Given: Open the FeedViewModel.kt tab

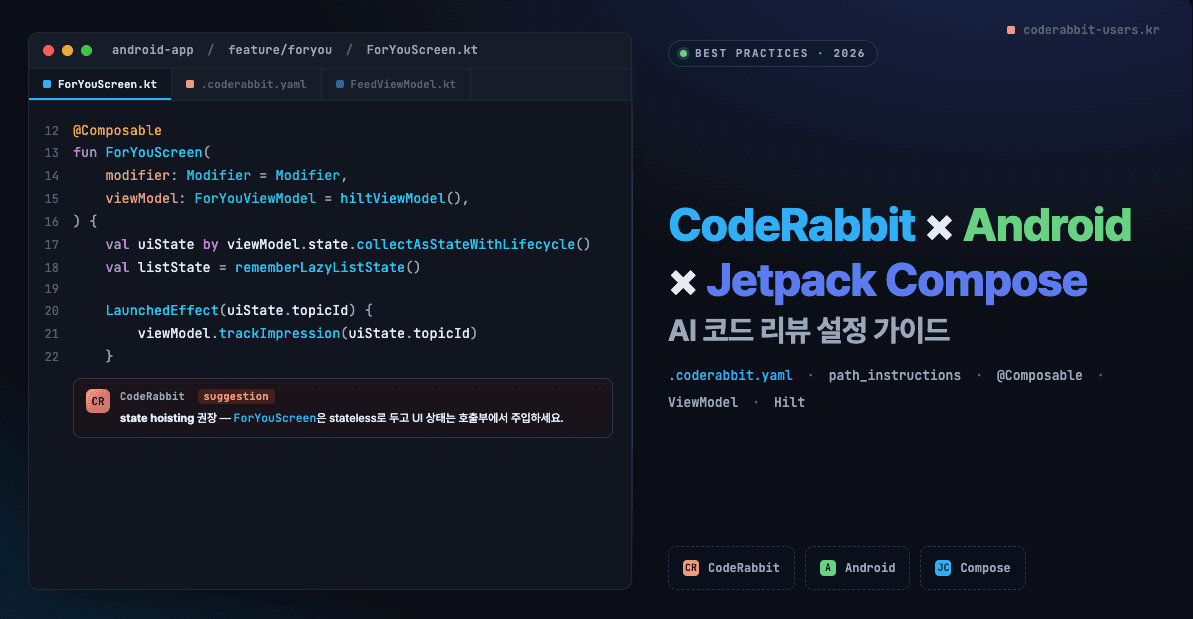Looking at the screenshot, I should click(x=396, y=84).
